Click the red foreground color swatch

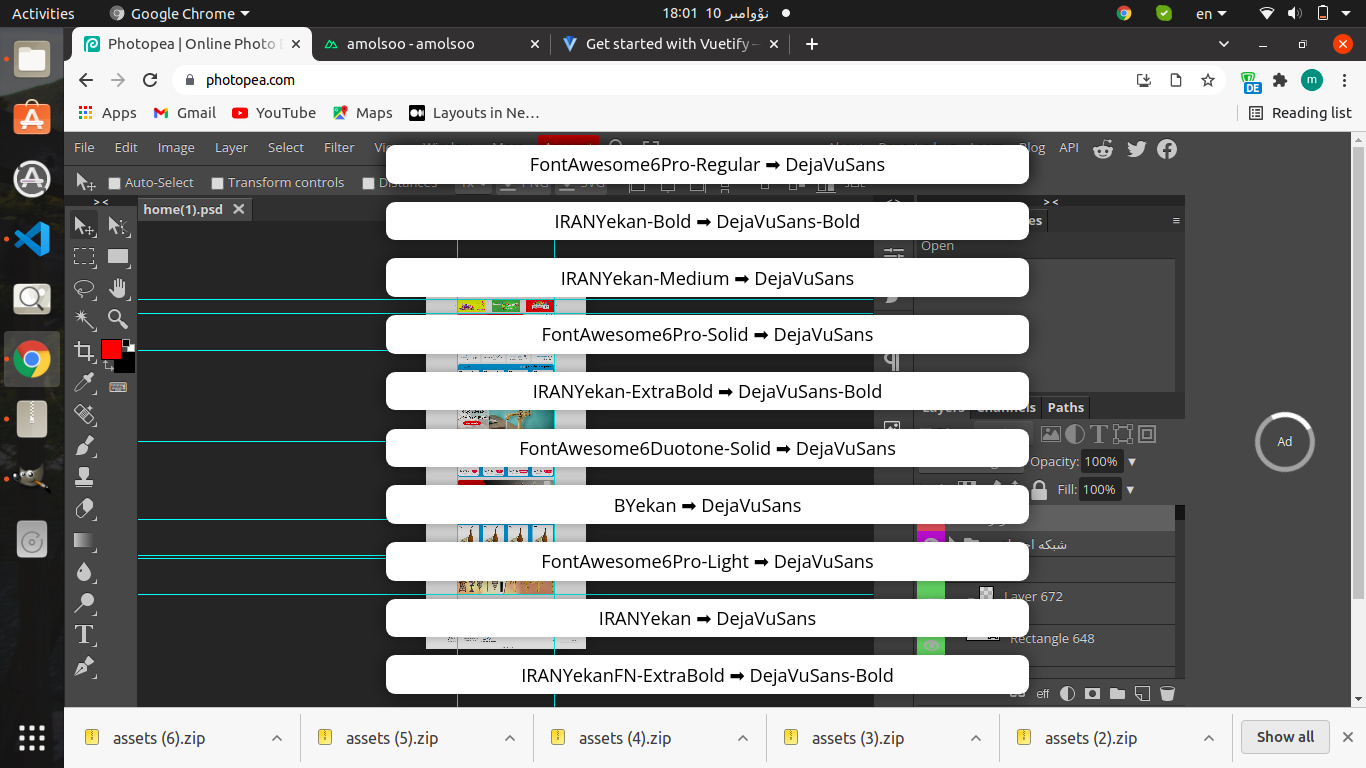point(111,350)
